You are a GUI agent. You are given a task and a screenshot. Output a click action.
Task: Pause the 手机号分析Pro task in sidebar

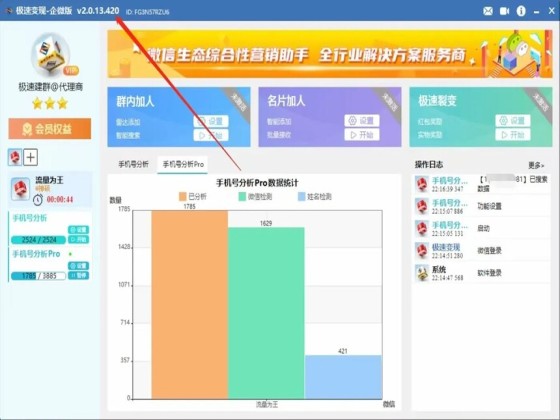(x=78, y=275)
